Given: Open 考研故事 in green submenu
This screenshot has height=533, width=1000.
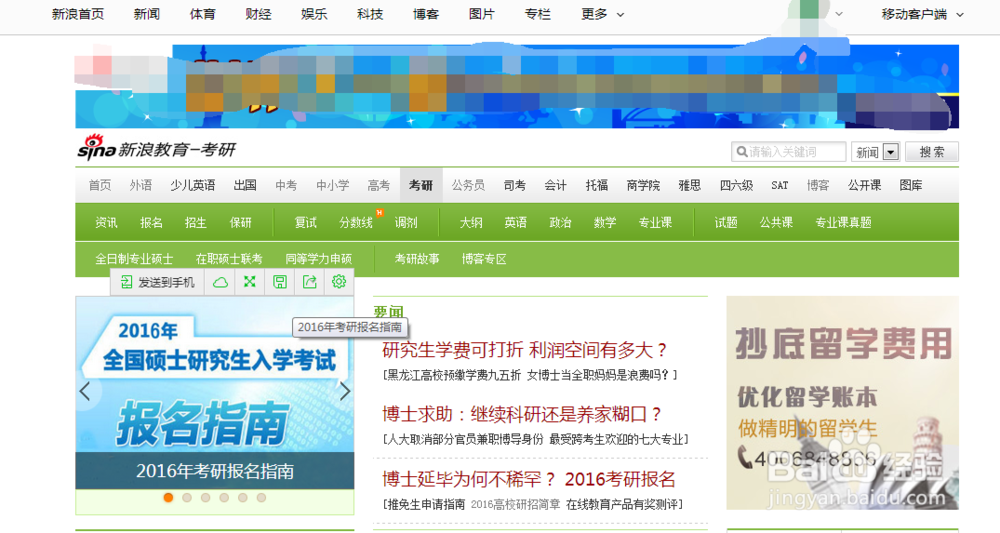Looking at the screenshot, I should [416, 259].
